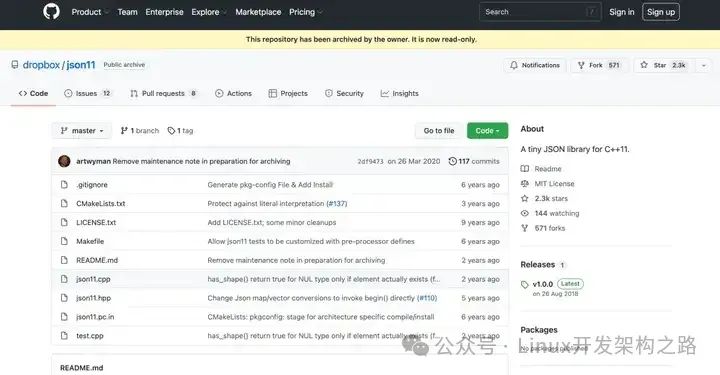The height and width of the screenshot is (375, 720).
Task: Click the Team link in header
Action: (x=127, y=12)
